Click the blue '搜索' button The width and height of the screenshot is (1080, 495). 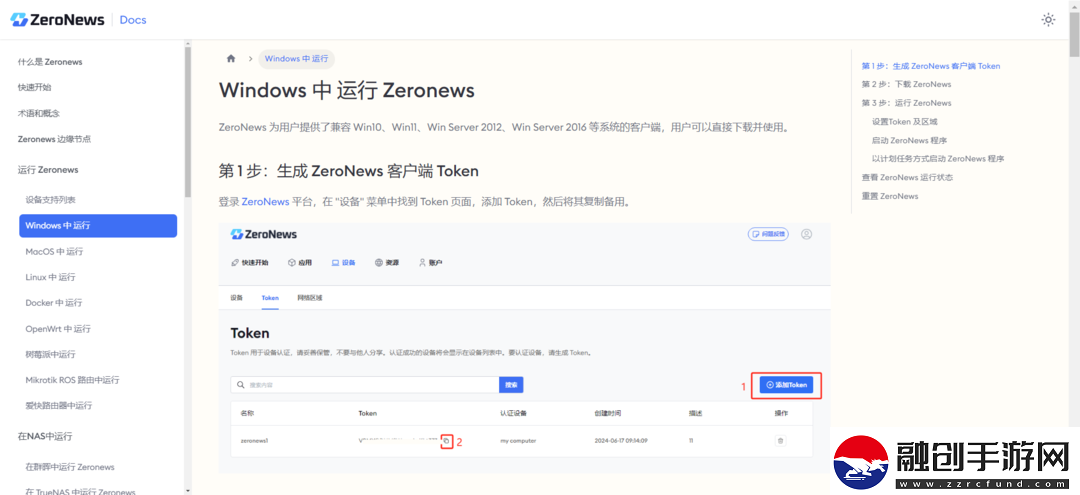pos(511,385)
